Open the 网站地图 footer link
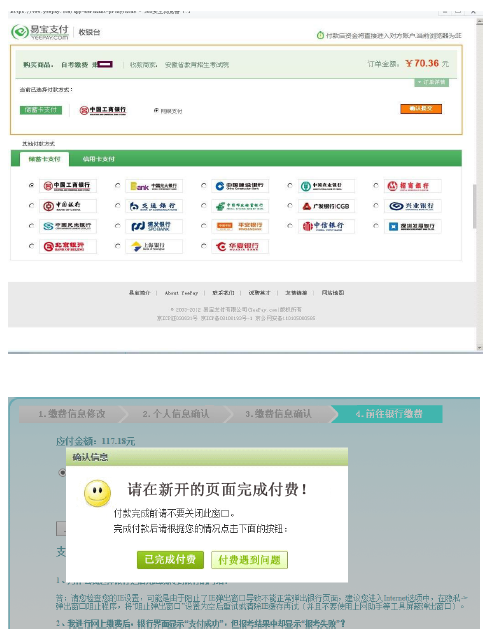This screenshot has width=491, height=633. pyautogui.click(x=333, y=293)
